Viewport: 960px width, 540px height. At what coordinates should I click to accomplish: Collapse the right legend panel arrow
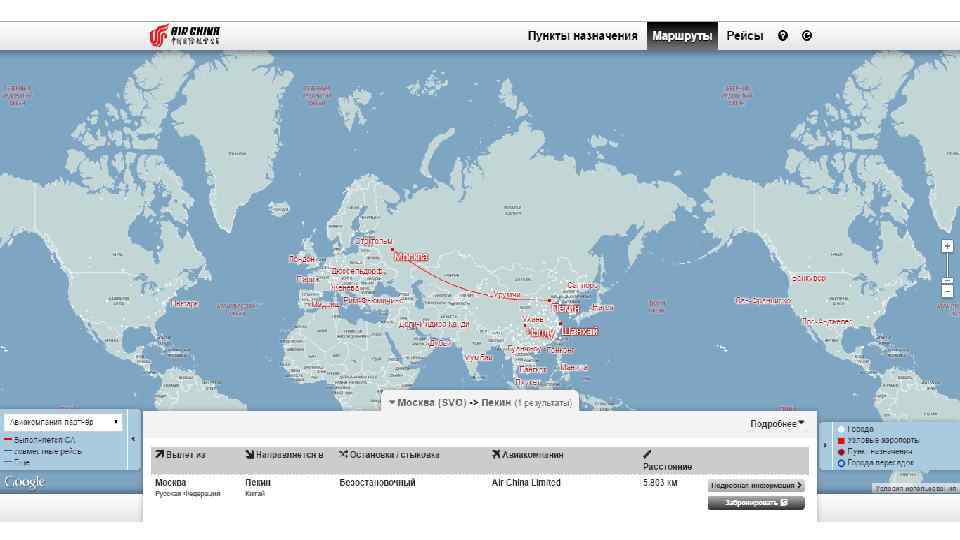click(x=825, y=445)
